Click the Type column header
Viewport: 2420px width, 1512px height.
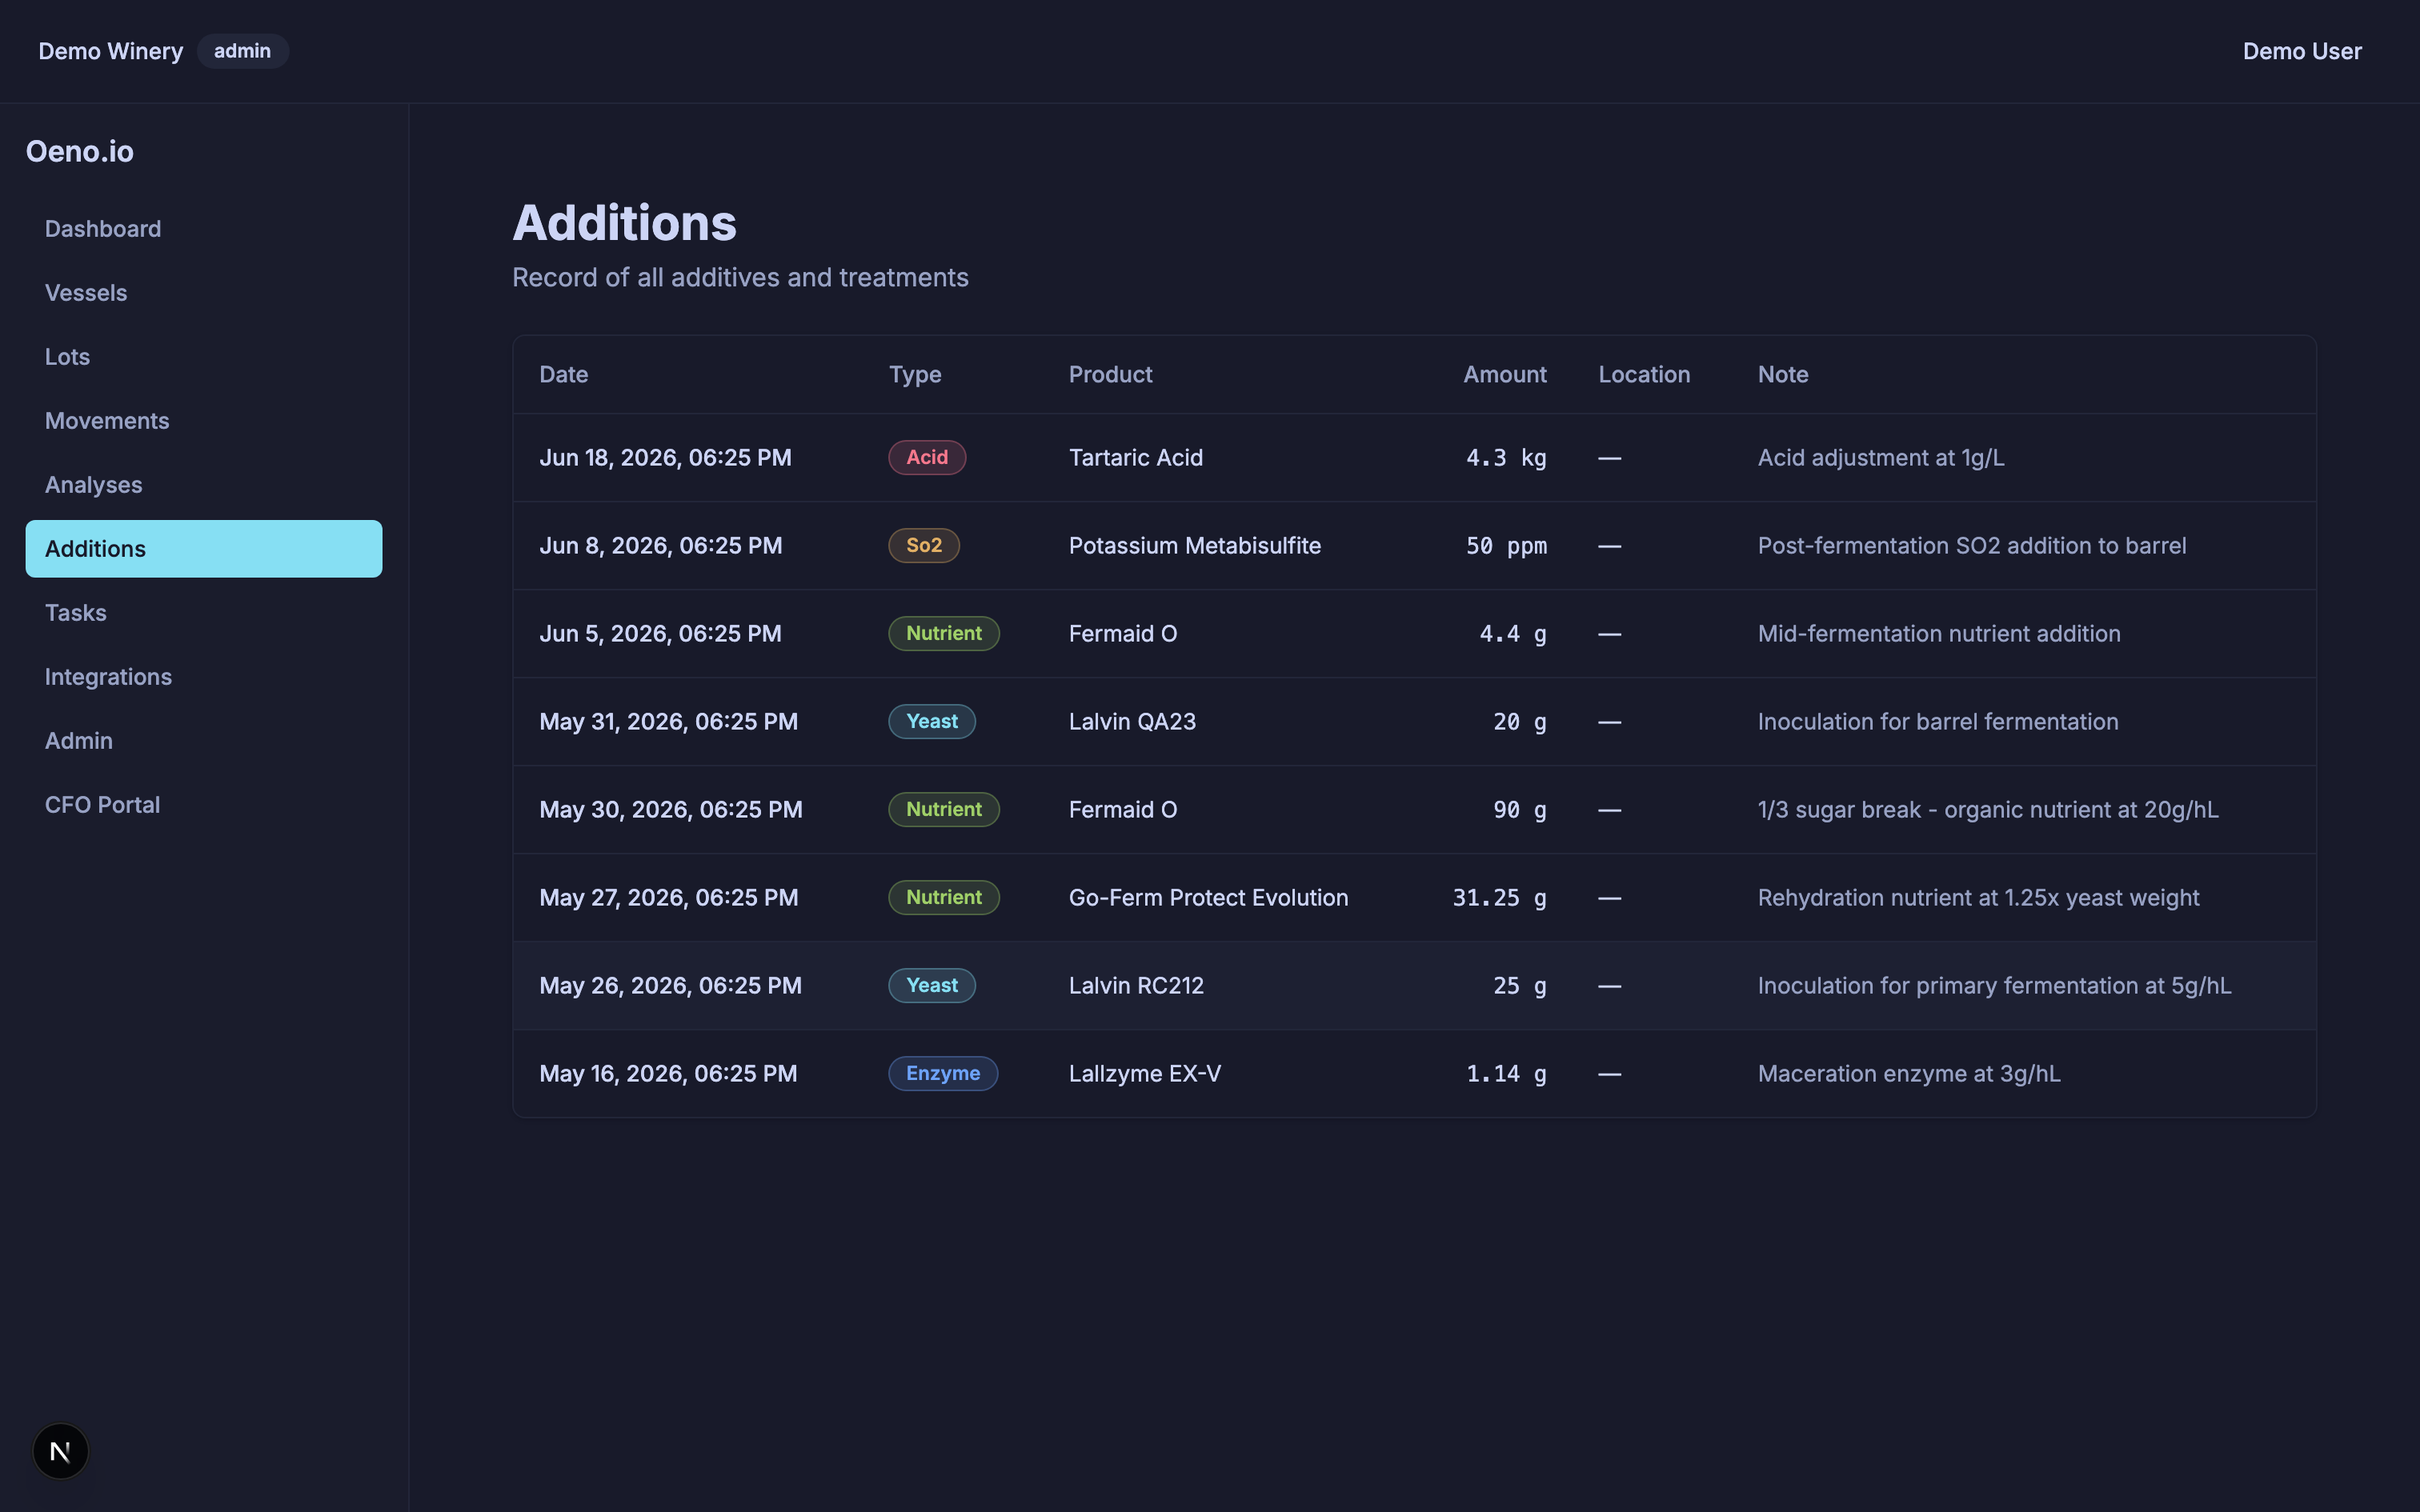pyautogui.click(x=914, y=374)
